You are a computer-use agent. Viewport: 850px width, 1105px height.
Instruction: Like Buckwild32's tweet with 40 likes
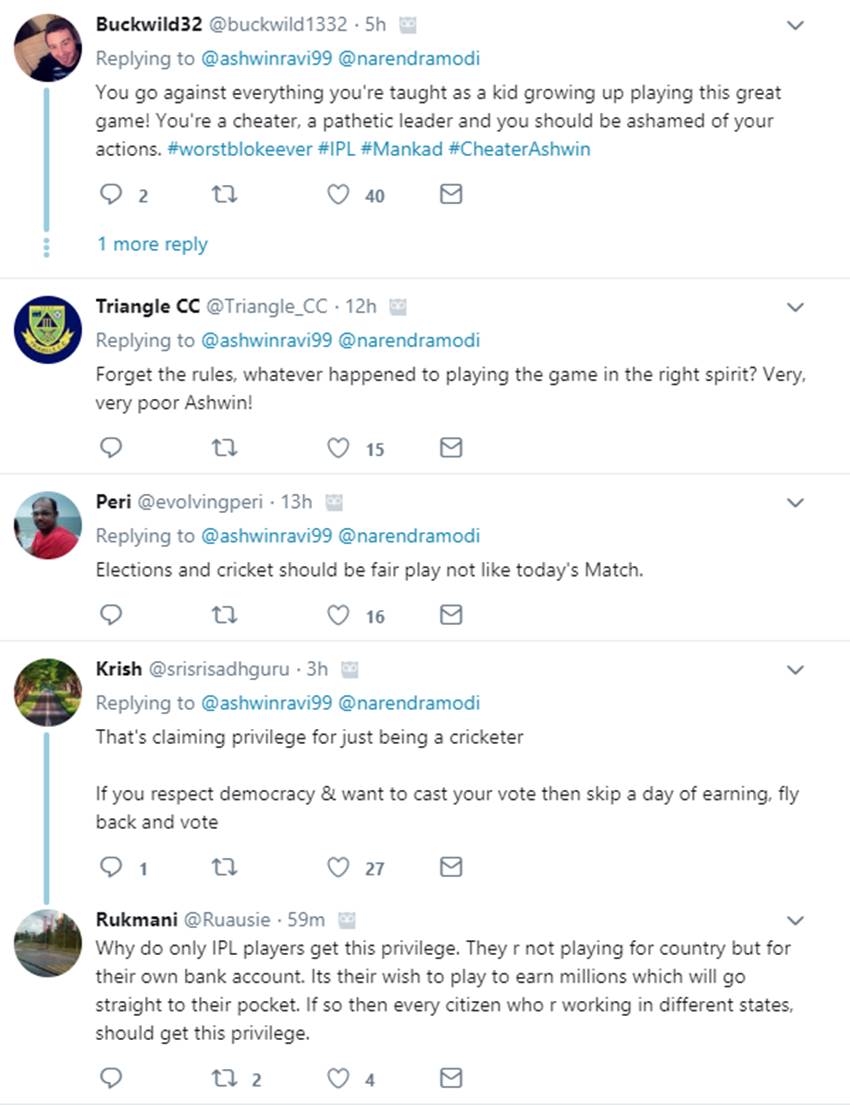coord(340,195)
